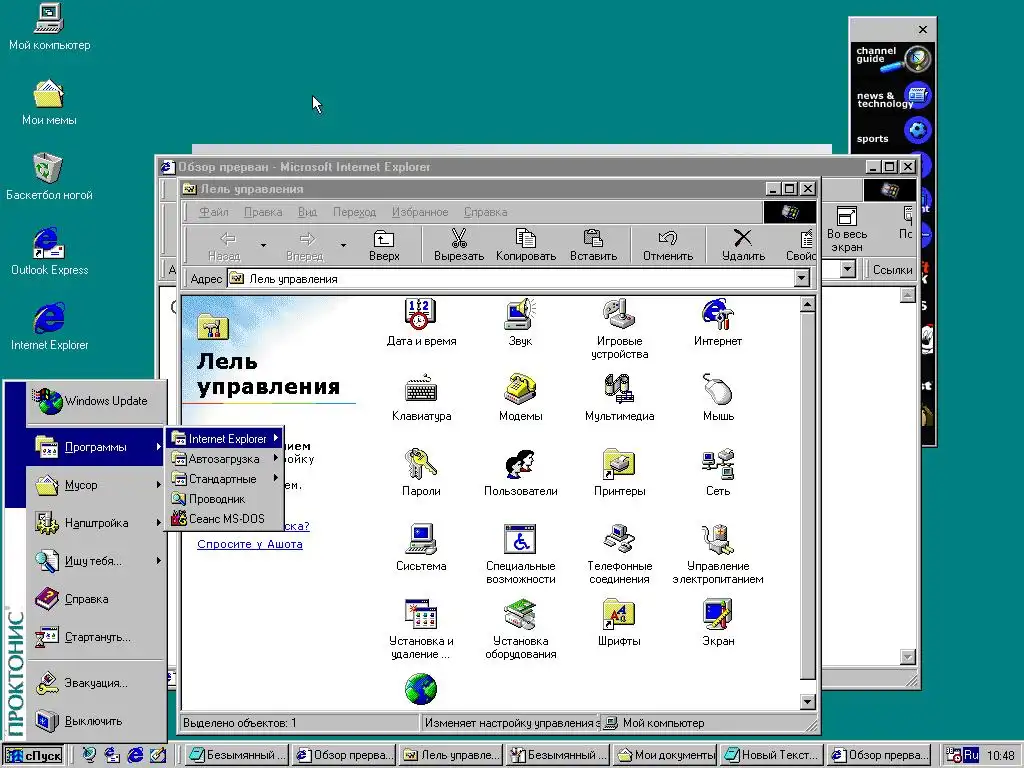Expand Автозагрузка submenu in programs list
The image size is (1024, 768).
(225, 459)
